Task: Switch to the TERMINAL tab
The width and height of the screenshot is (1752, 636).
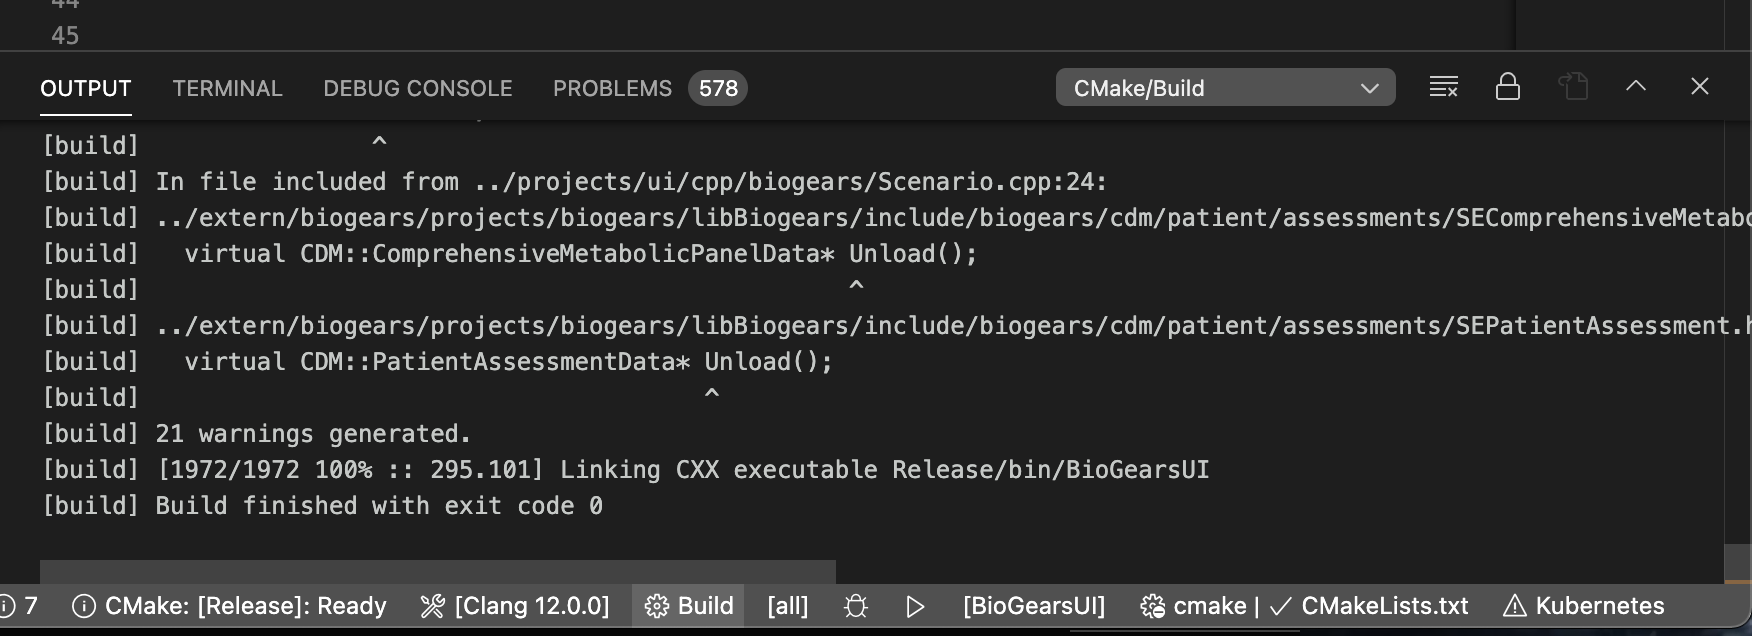Action: [x=227, y=88]
